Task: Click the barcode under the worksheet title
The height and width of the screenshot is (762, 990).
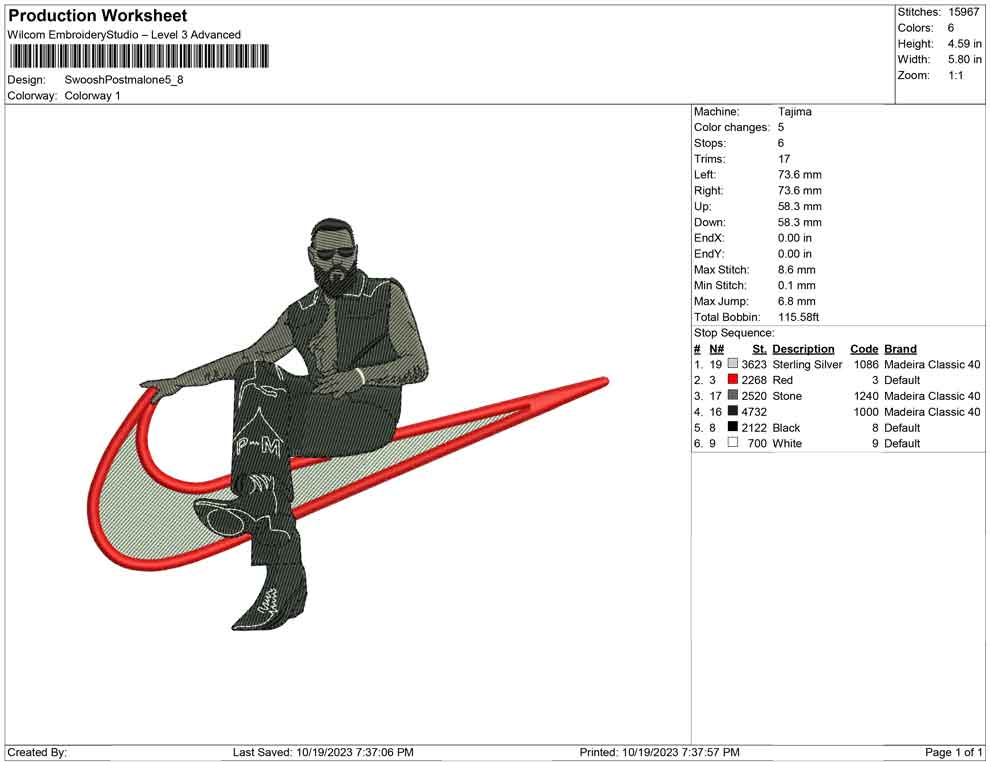Action: pos(138,56)
